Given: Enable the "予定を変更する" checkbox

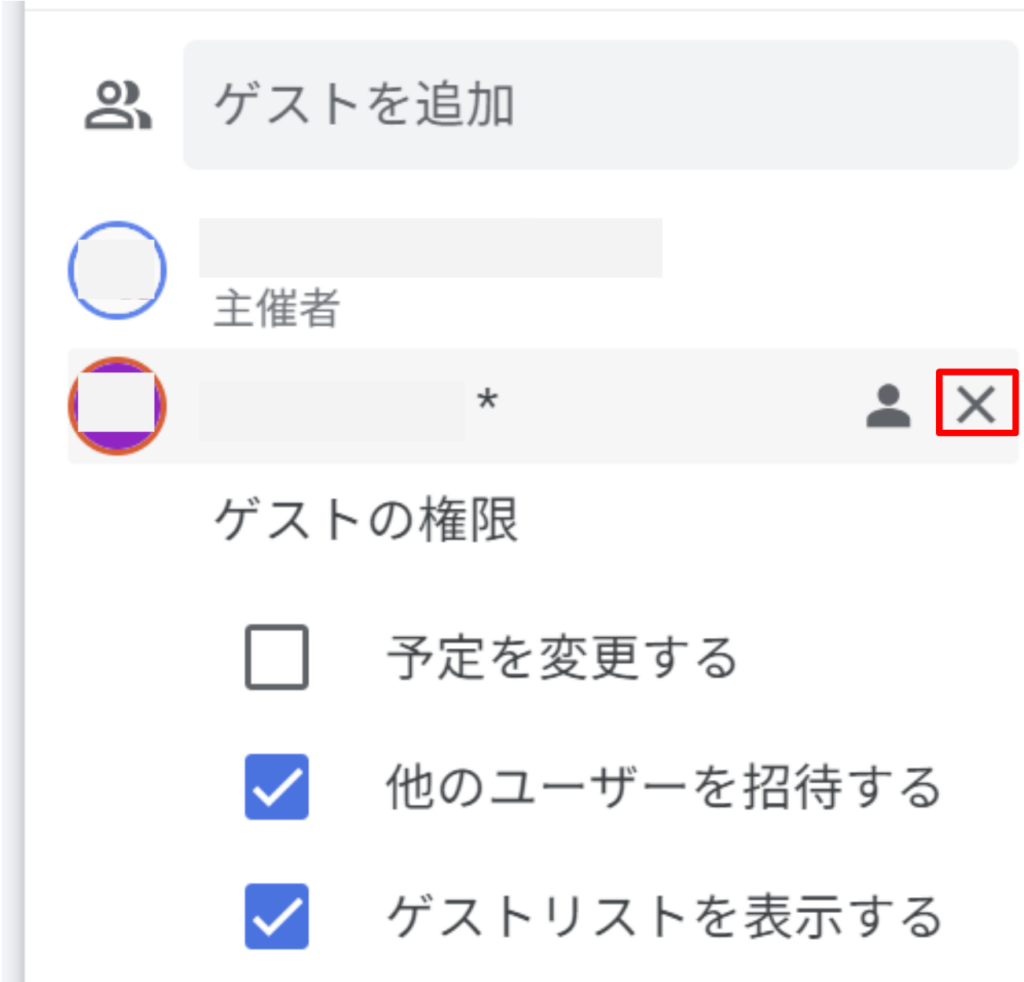Looking at the screenshot, I should (276, 657).
